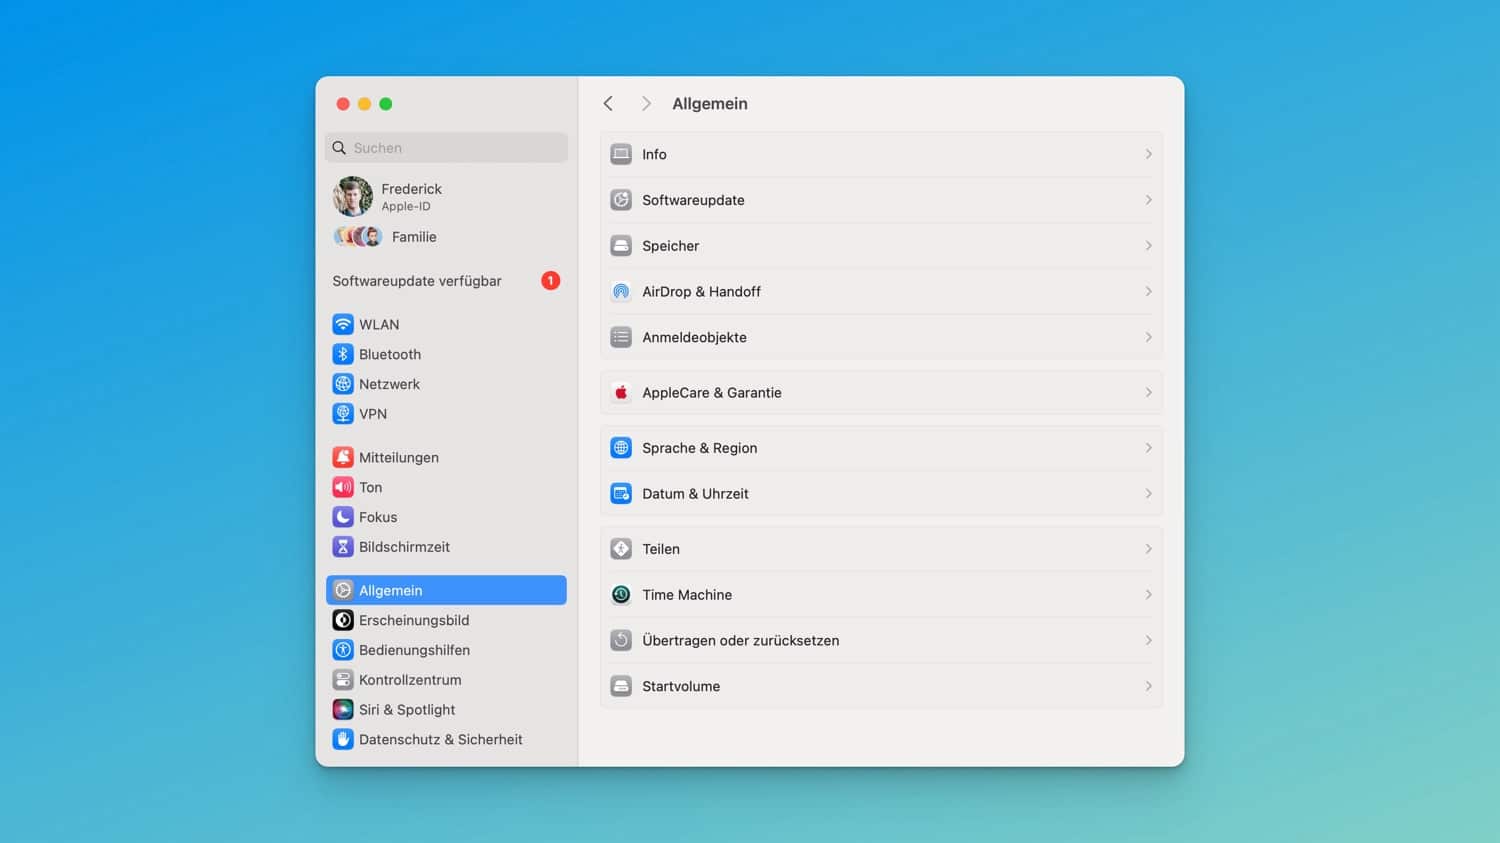1500x843 pixels.
Task: Close the settings window with red button
Action: coord(343,104)
